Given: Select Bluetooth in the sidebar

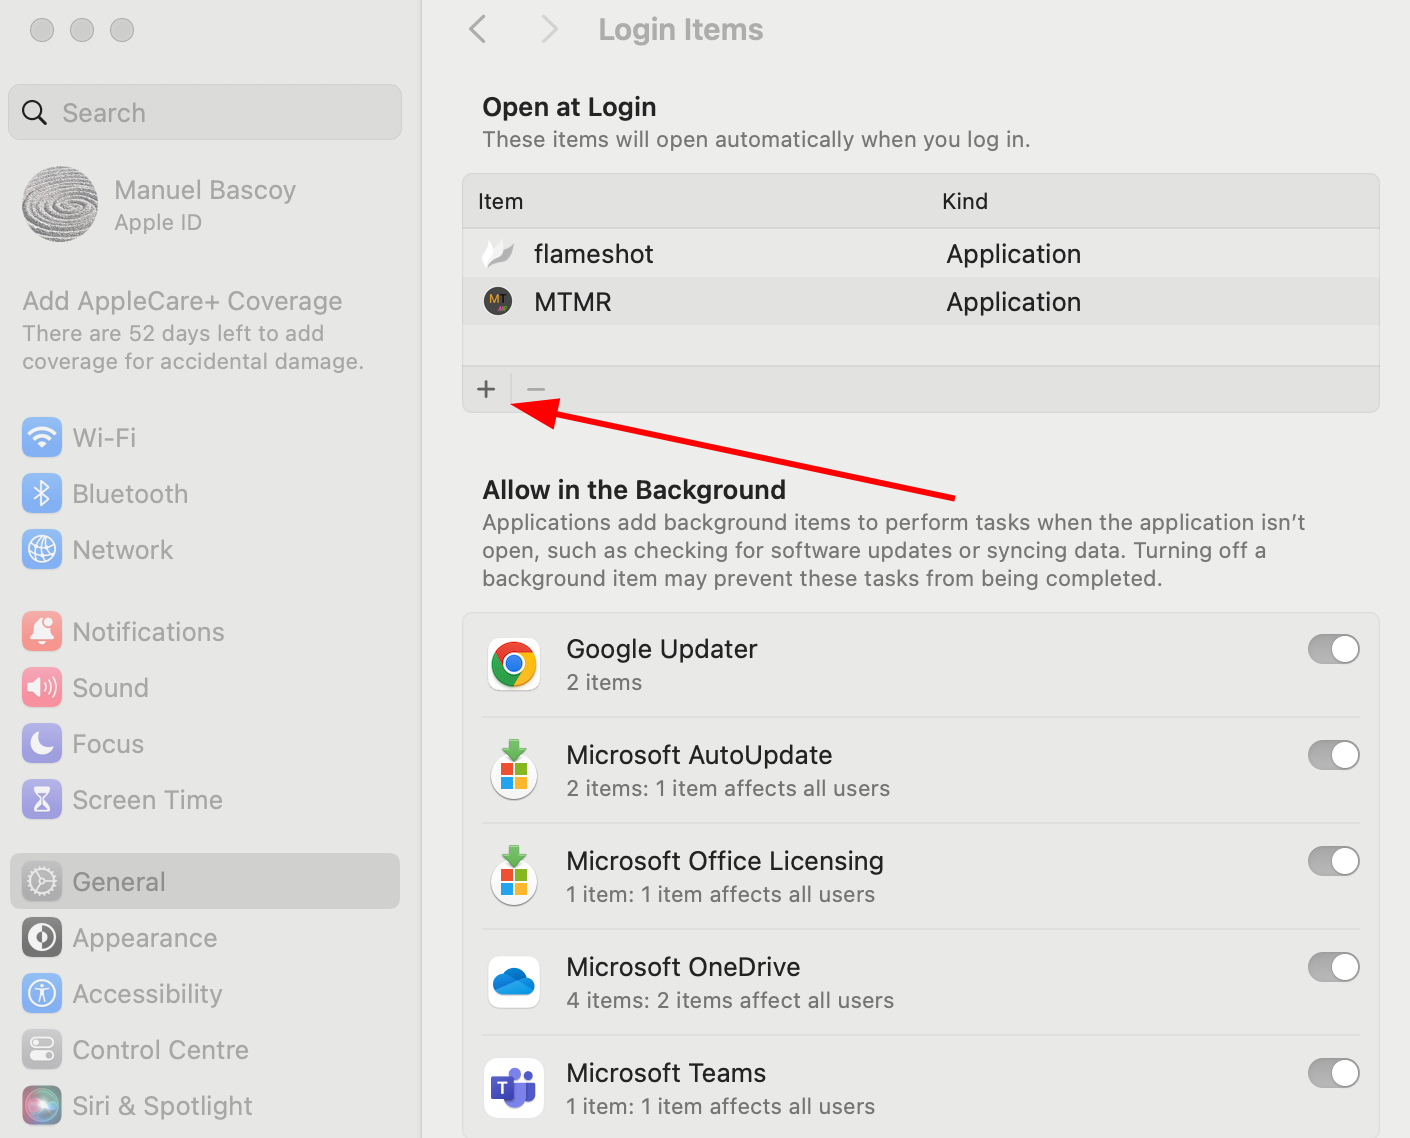Looking at the screenshot, I should click(x=130, y=494).
